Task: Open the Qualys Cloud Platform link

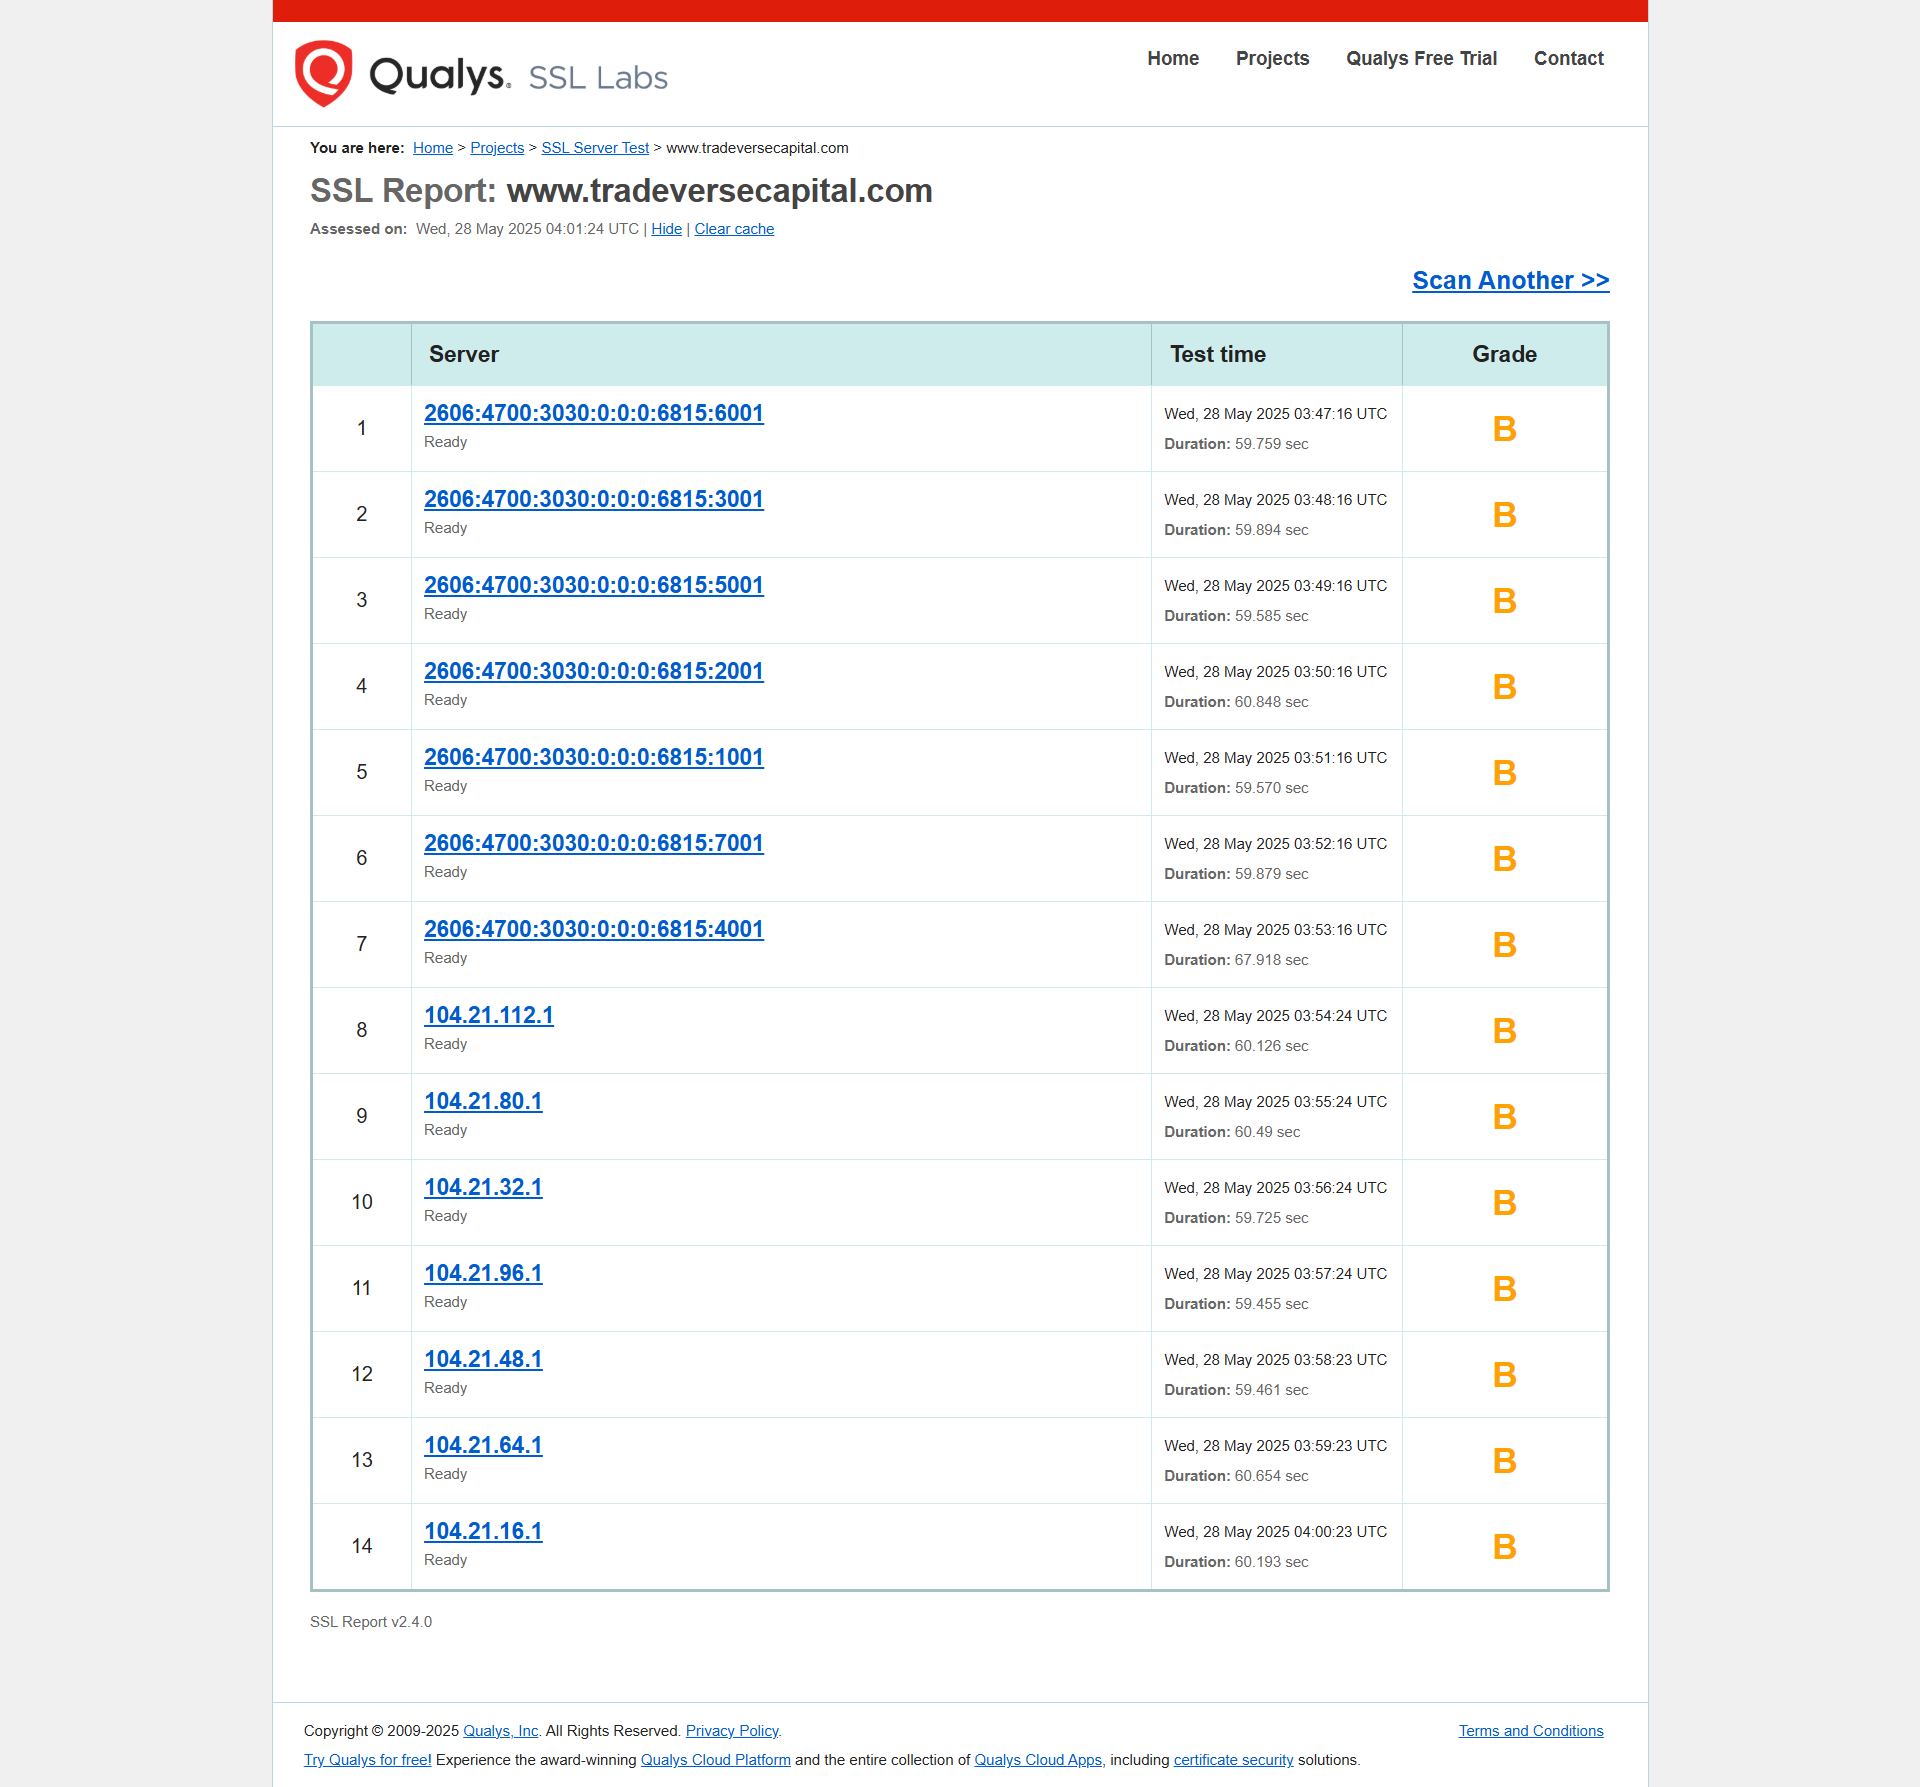Action: pos(715,1760)
